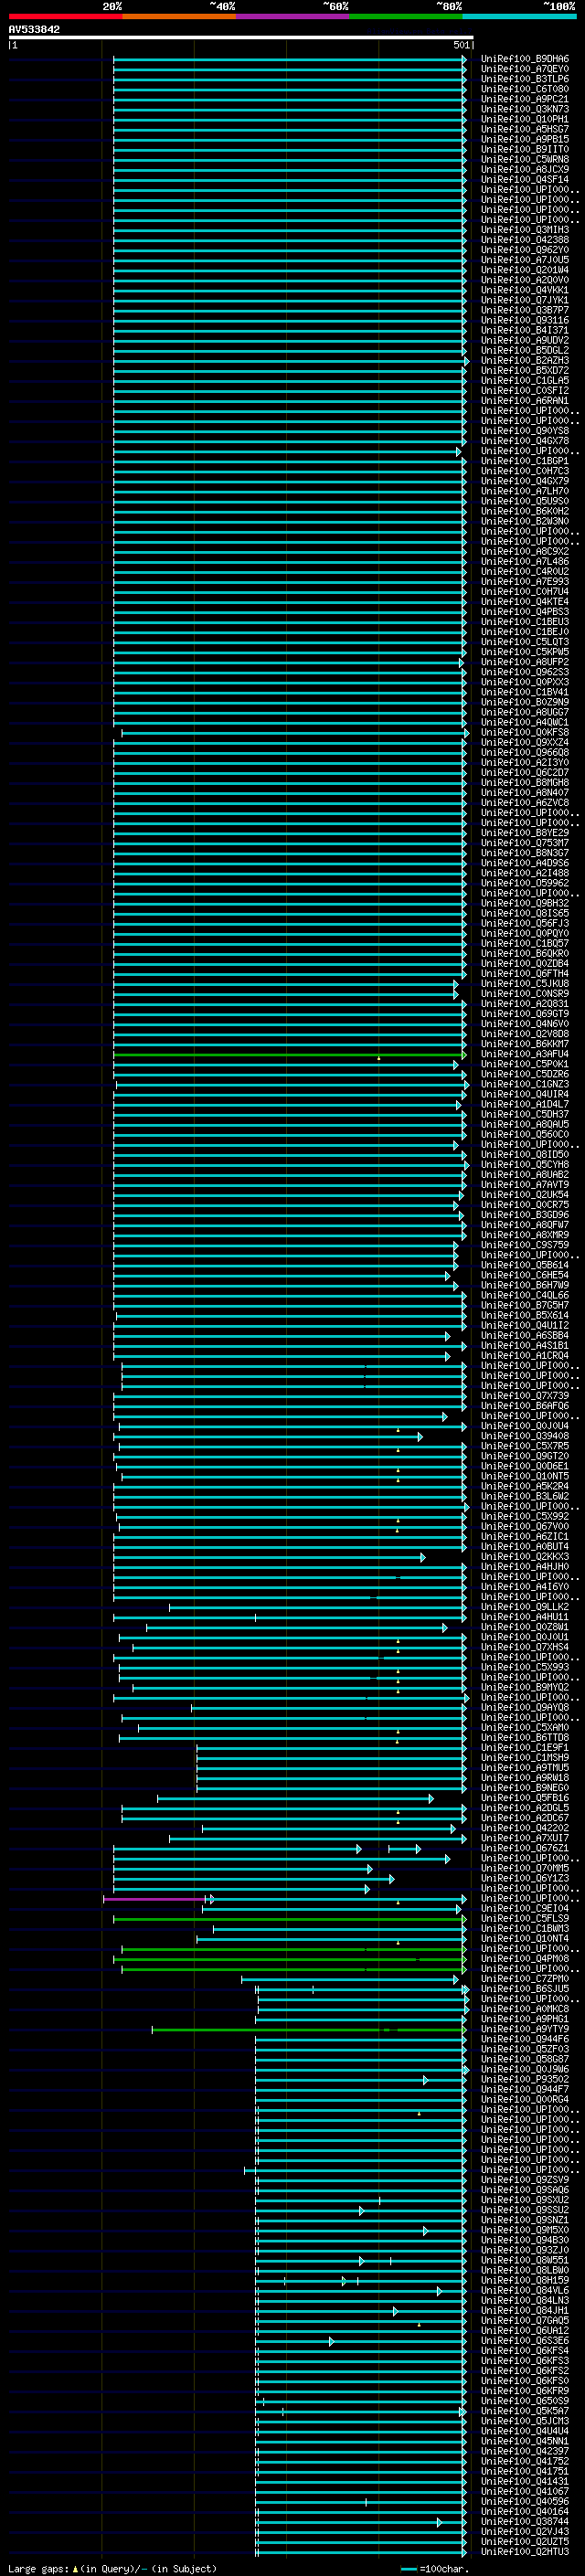Select label UniRef100_B6KKM7
585x2576 pixels.
pyautogui.click(x=525, y=1044)
